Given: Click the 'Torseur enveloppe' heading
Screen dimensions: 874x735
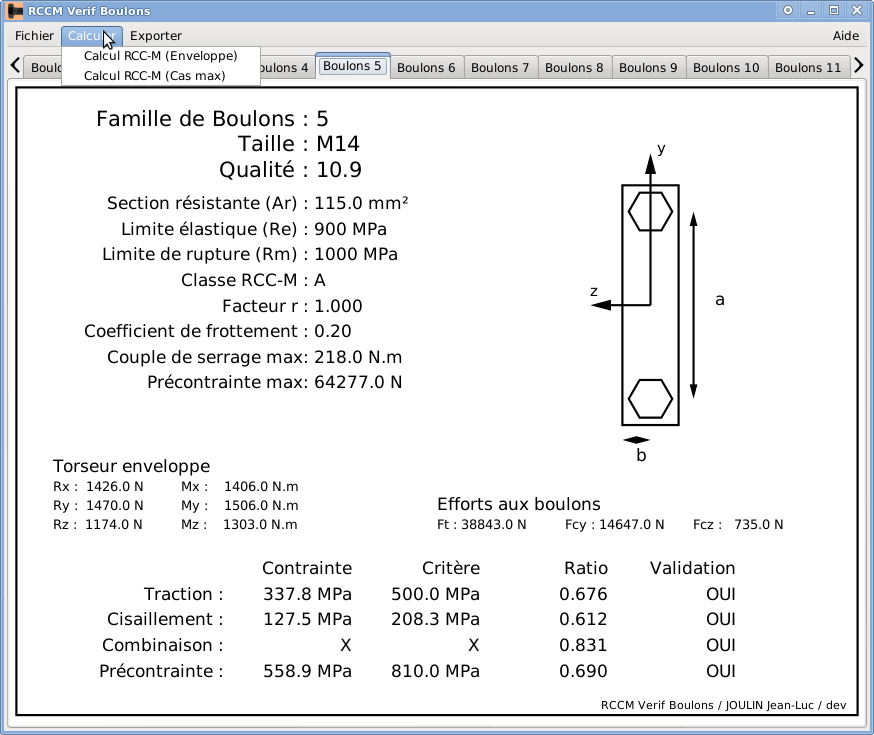Looking at the screenshot, I should tap(132, 466).
